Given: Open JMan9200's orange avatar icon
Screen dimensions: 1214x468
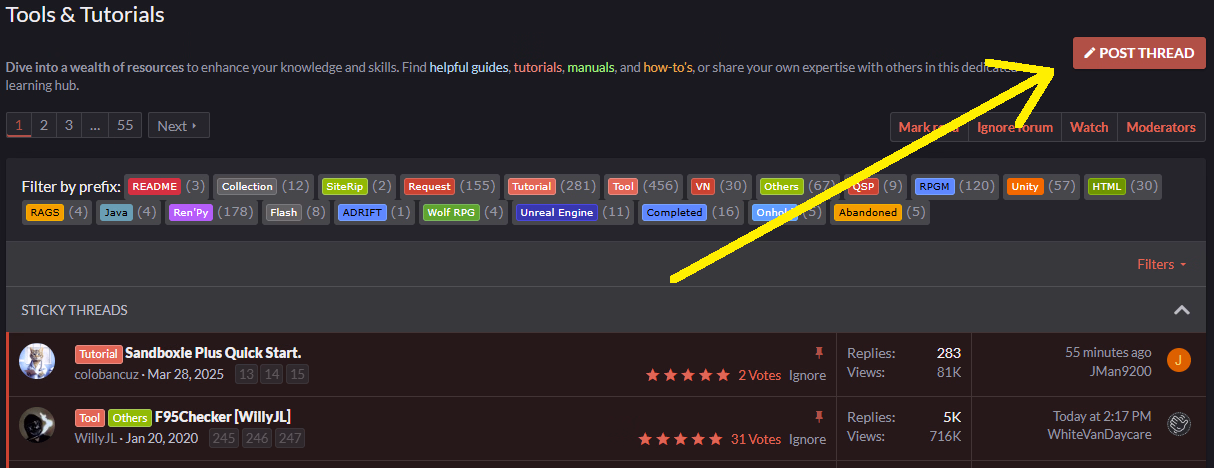Looking at the screenshot, I should 1179,360.
